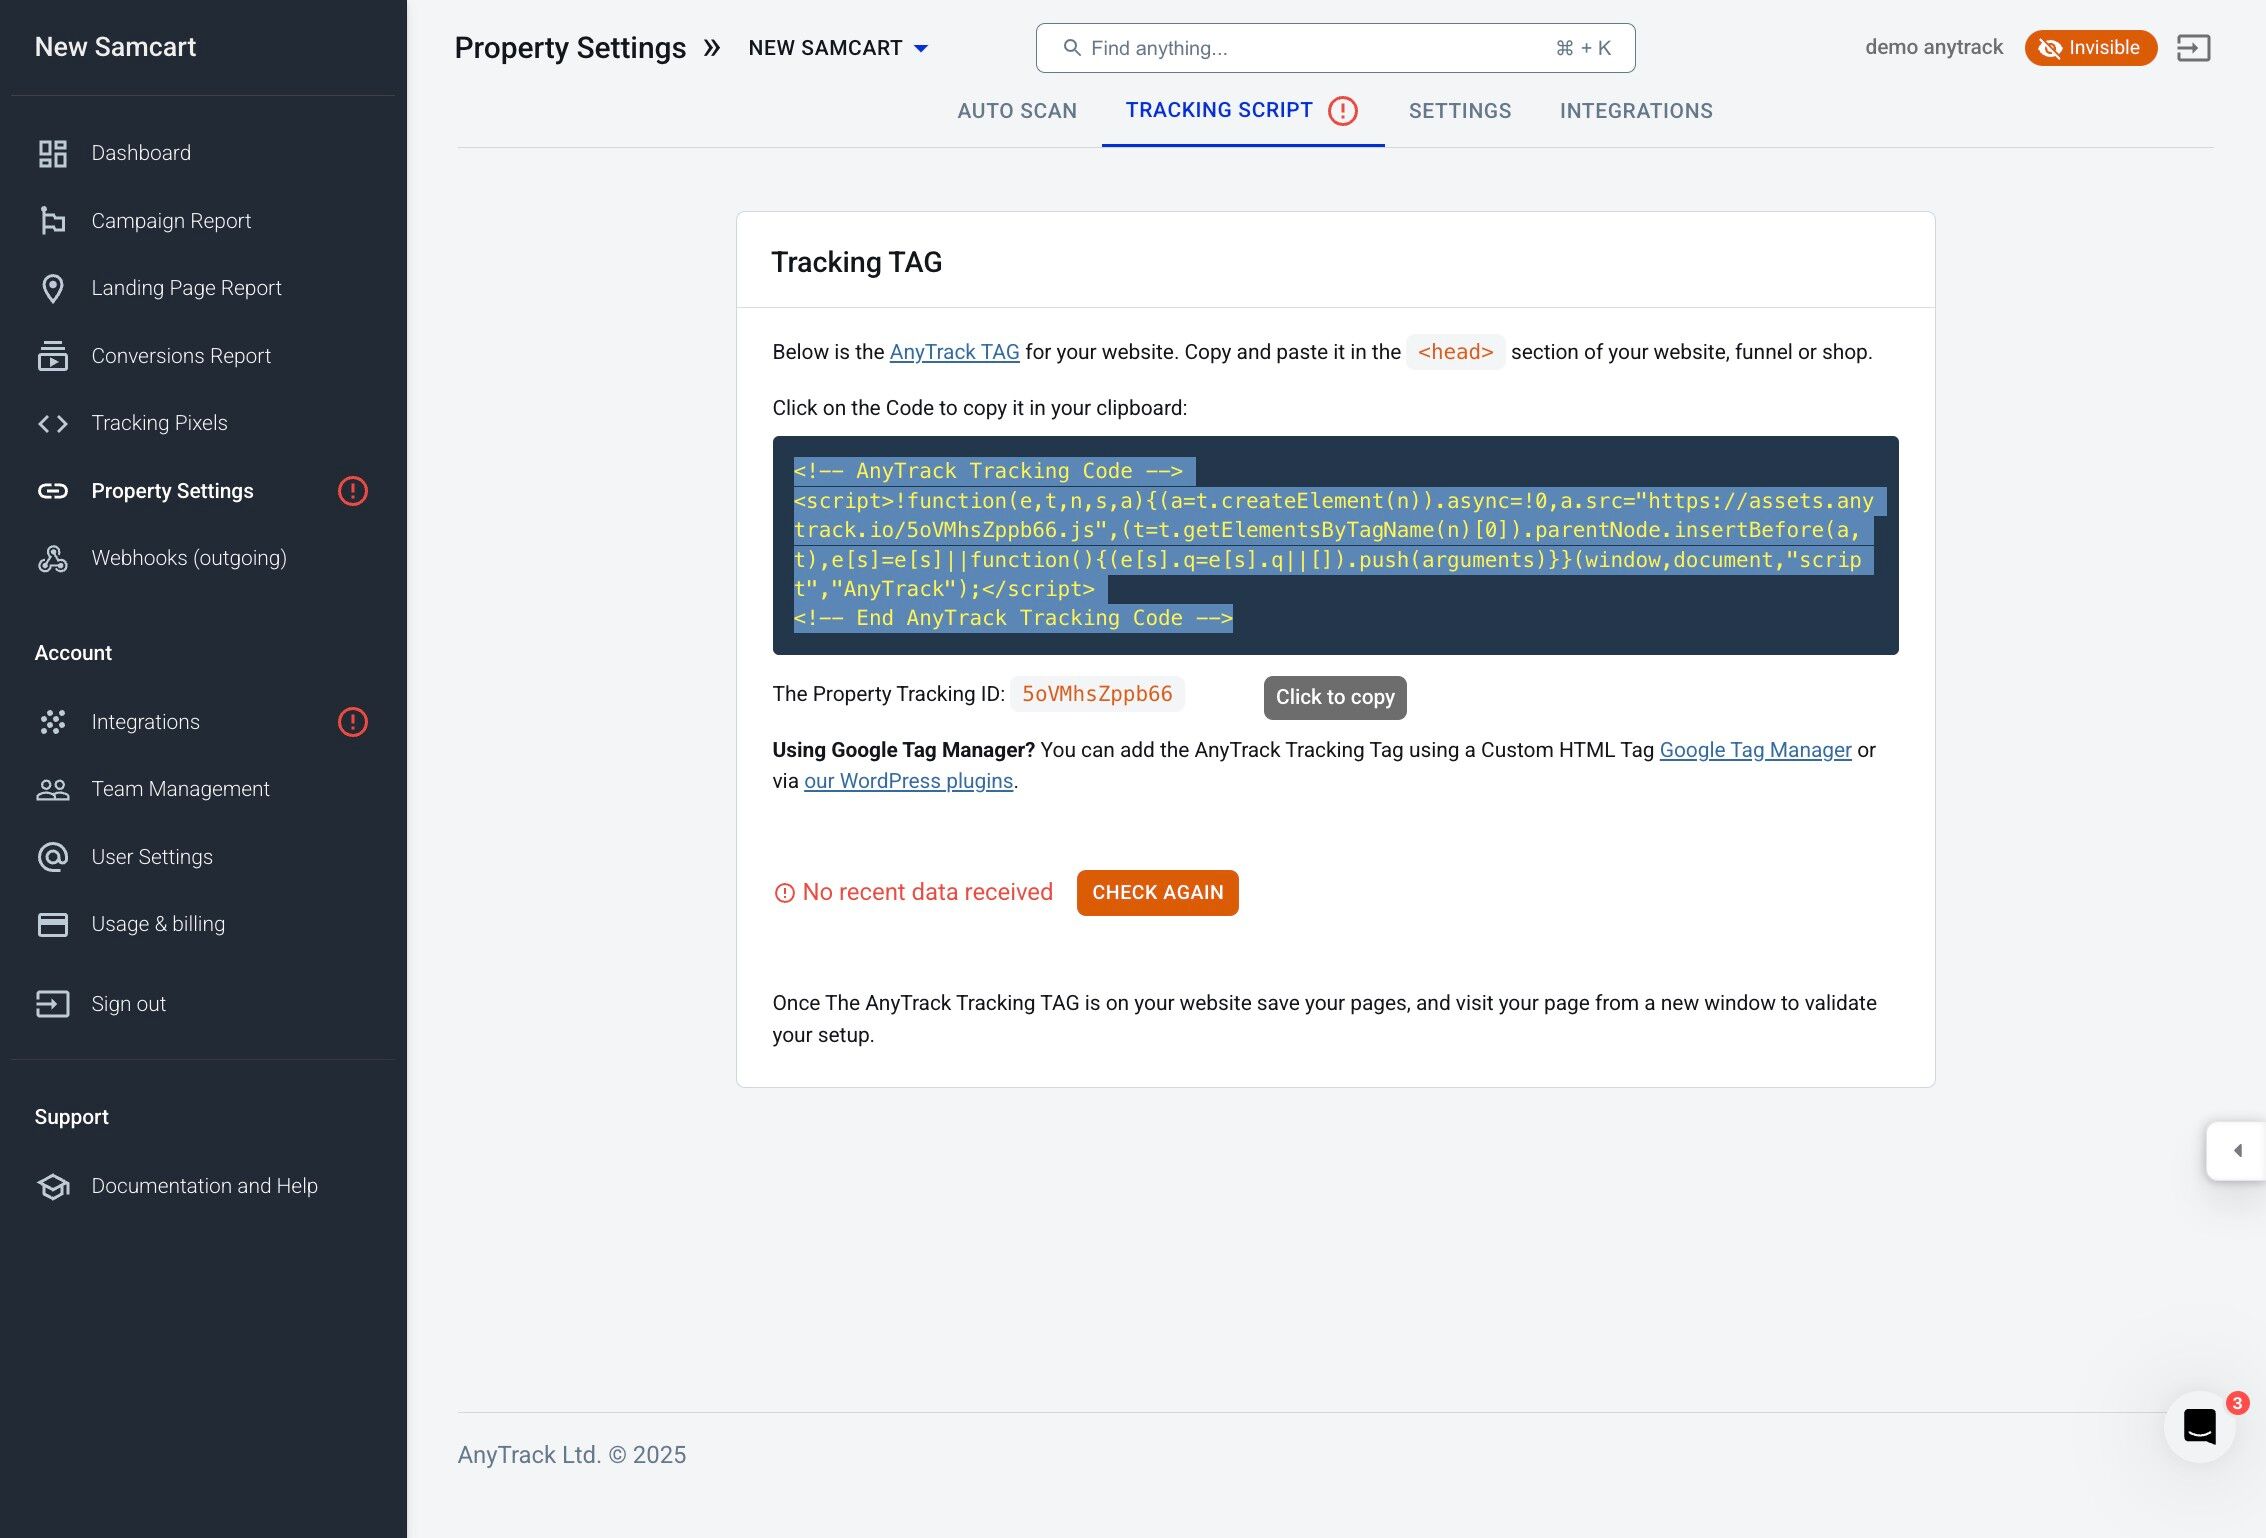Click the CHECK AGAIN button
Viewport: 2266px width, 1538px height.
(x=1157, y=893)
